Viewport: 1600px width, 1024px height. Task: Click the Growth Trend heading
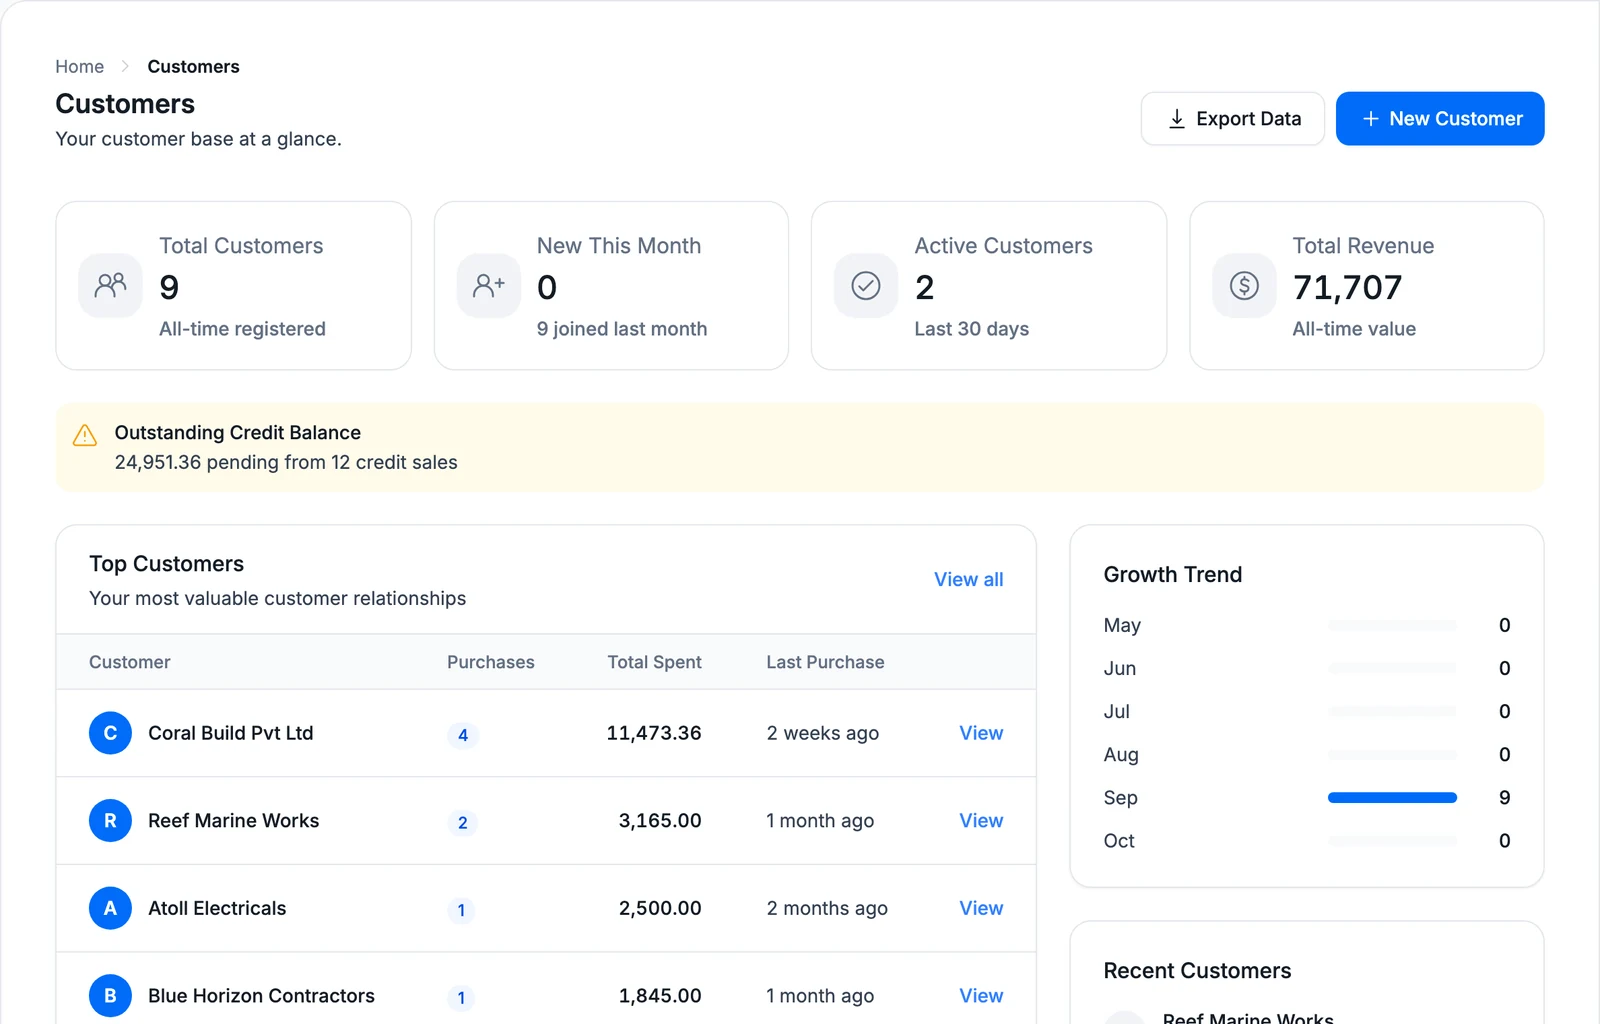(x=1173, y=574)
